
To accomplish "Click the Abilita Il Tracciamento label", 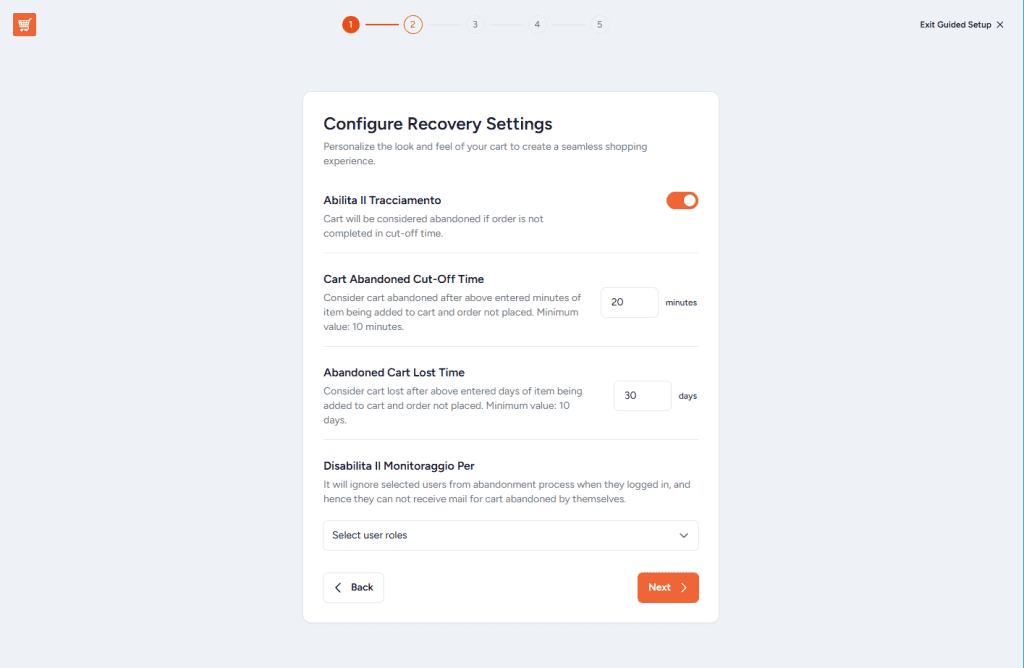I will [382, 200].
